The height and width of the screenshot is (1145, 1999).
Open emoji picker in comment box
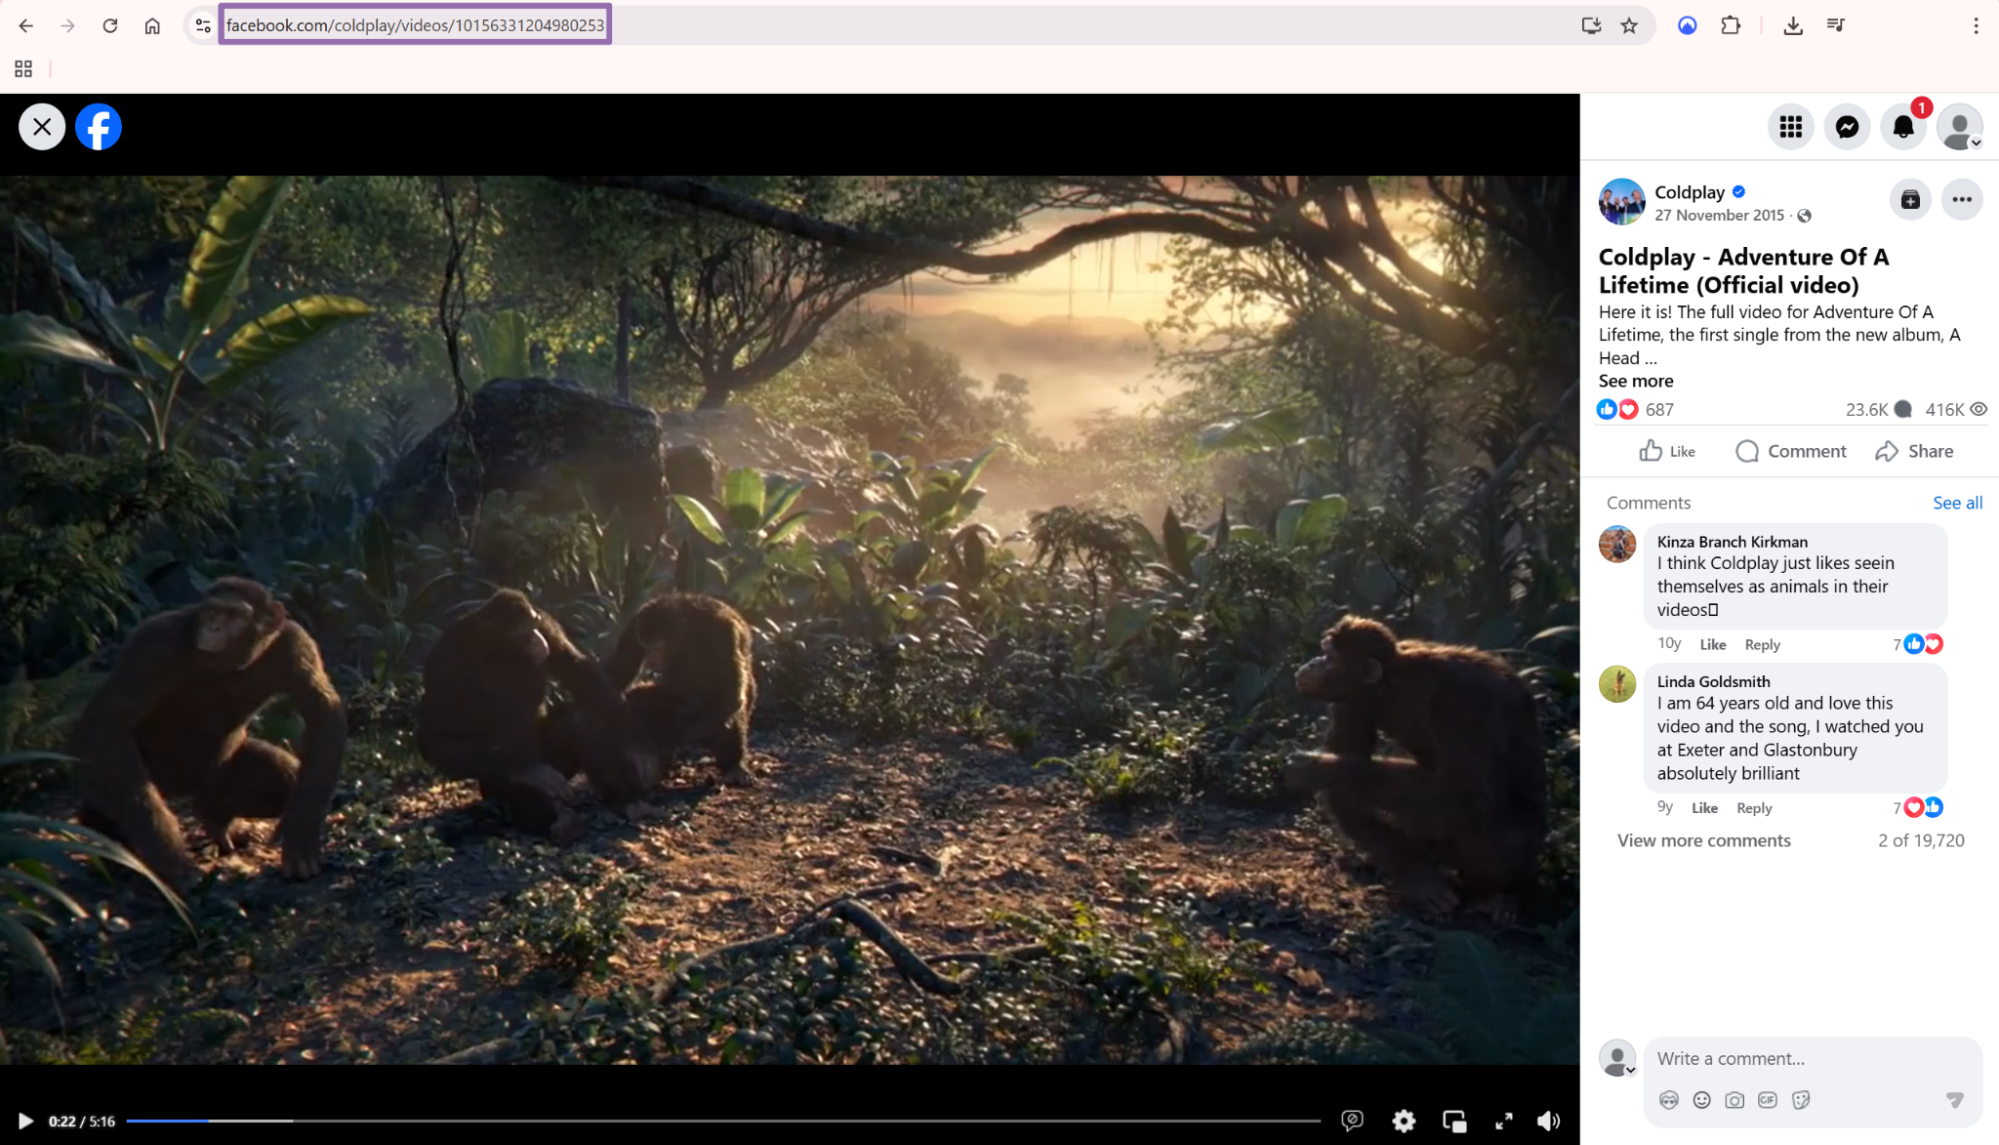click(1701, 1100)
